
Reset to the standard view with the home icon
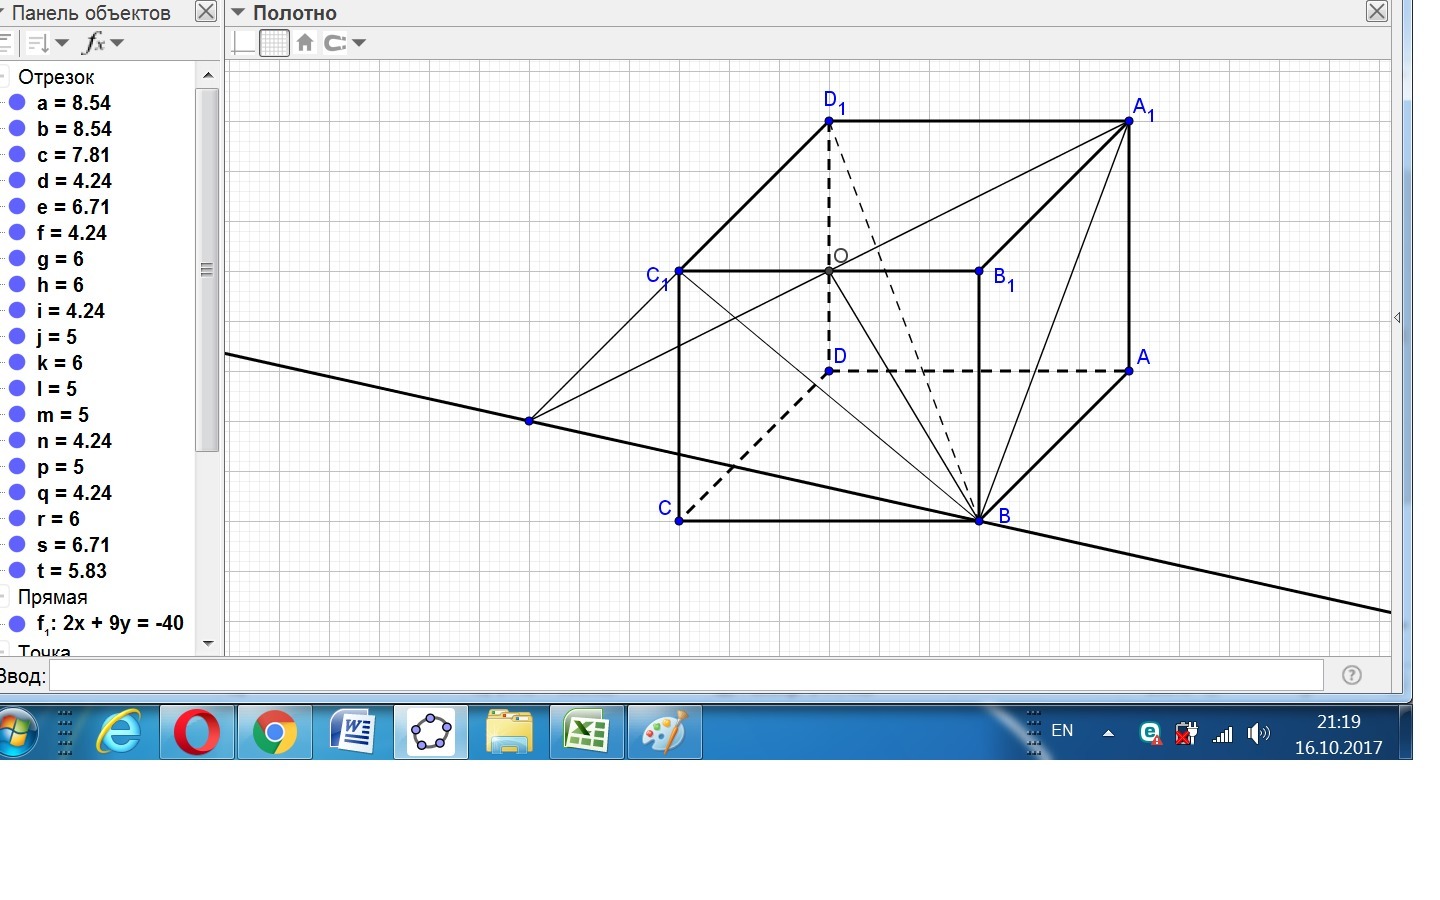coord(305,43)
